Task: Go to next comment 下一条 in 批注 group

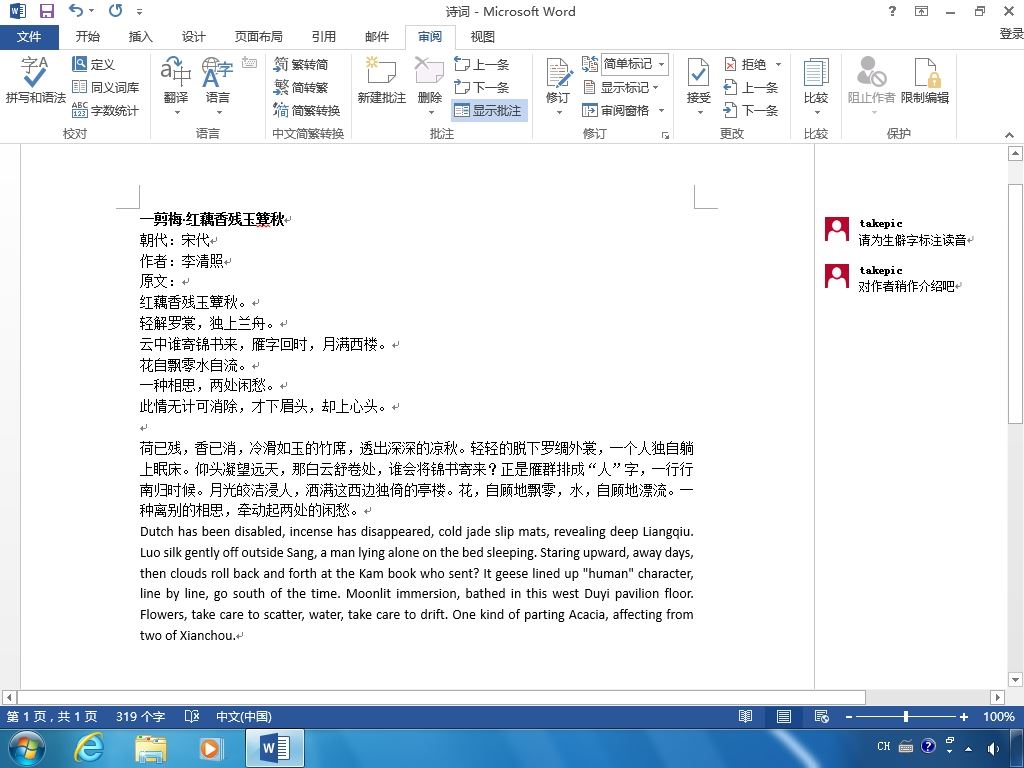Action: point(481,87)
